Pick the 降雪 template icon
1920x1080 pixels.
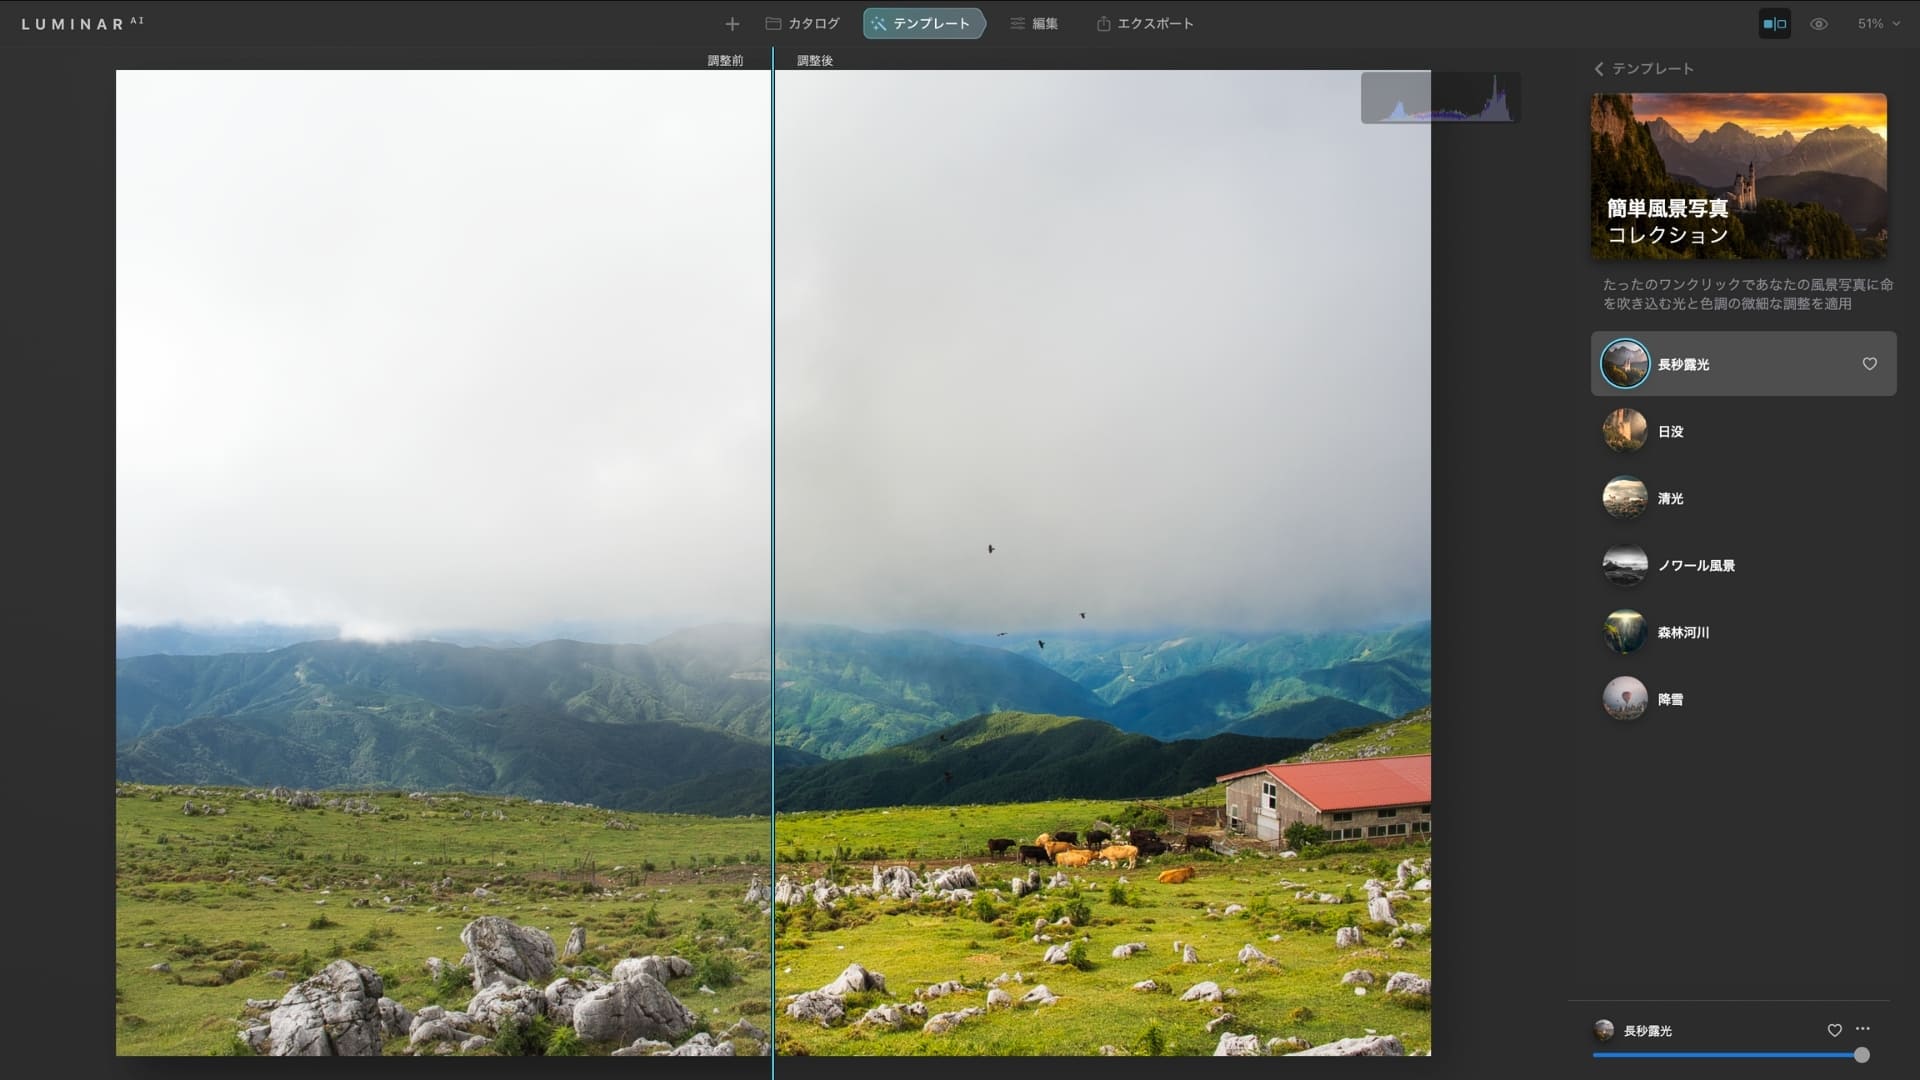pos(1624,699)
